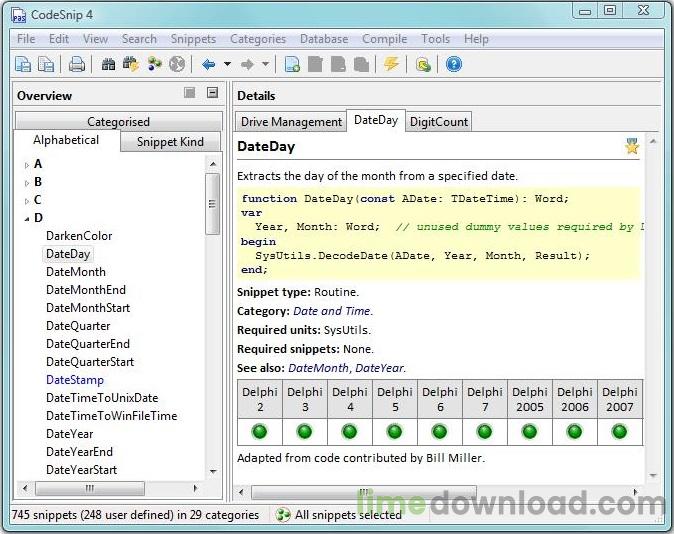This screenshot has height=534, width=674.
Task: Go back with the blue left arrow
Action: click(x=208, y=64)
